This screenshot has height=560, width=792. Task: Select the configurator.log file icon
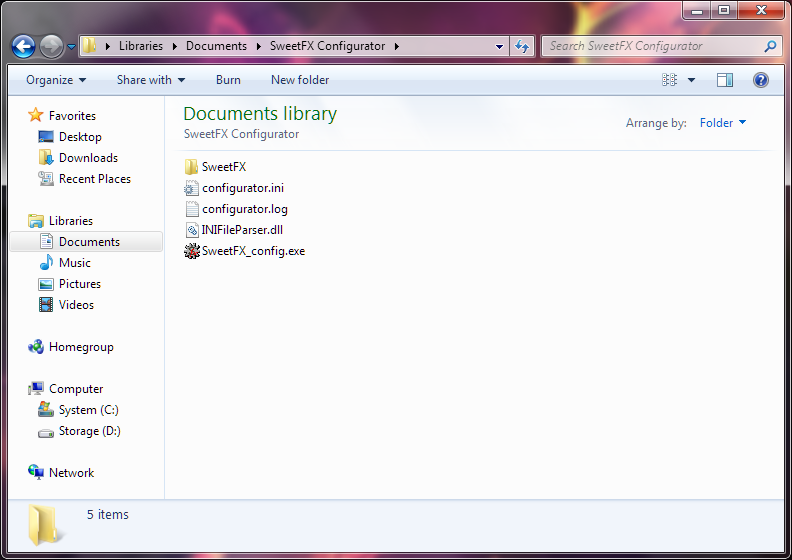[x=191, y=209]
